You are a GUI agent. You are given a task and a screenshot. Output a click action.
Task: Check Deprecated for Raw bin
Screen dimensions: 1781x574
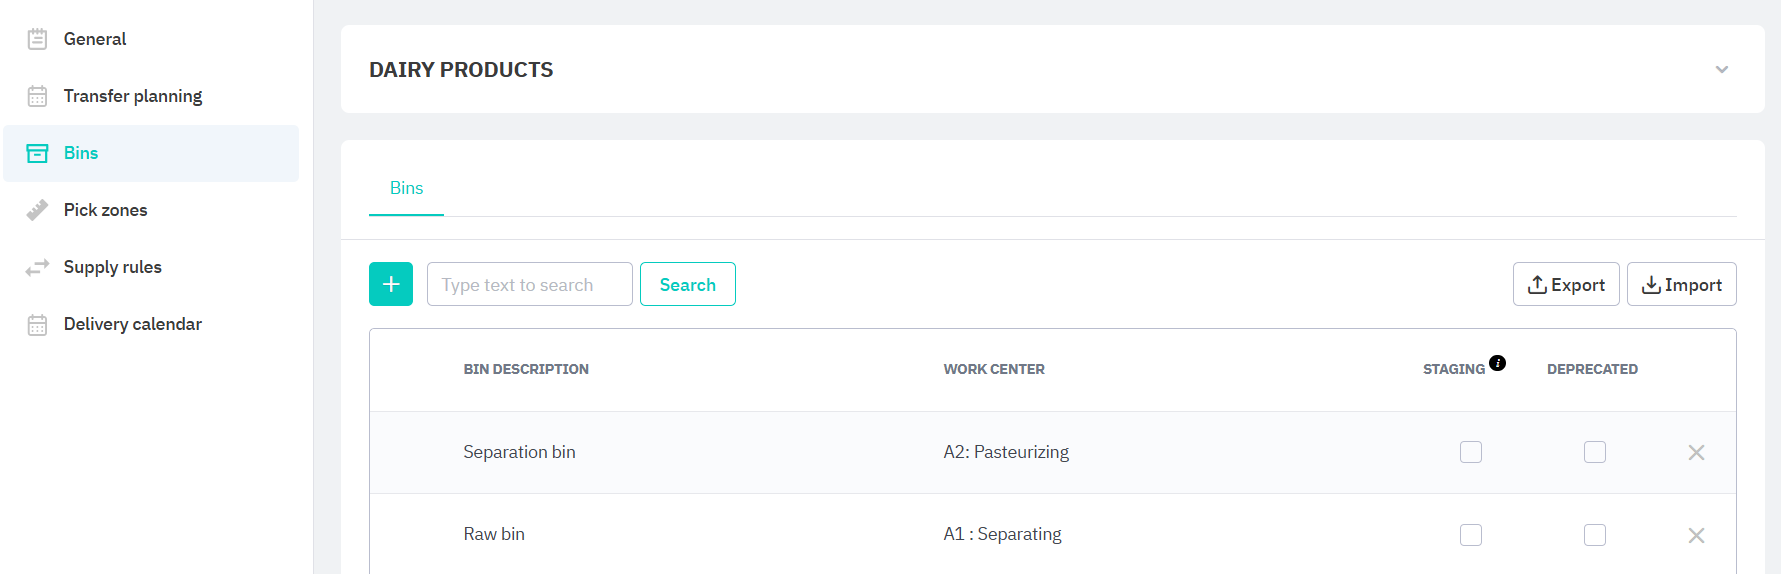(1594, 535)
